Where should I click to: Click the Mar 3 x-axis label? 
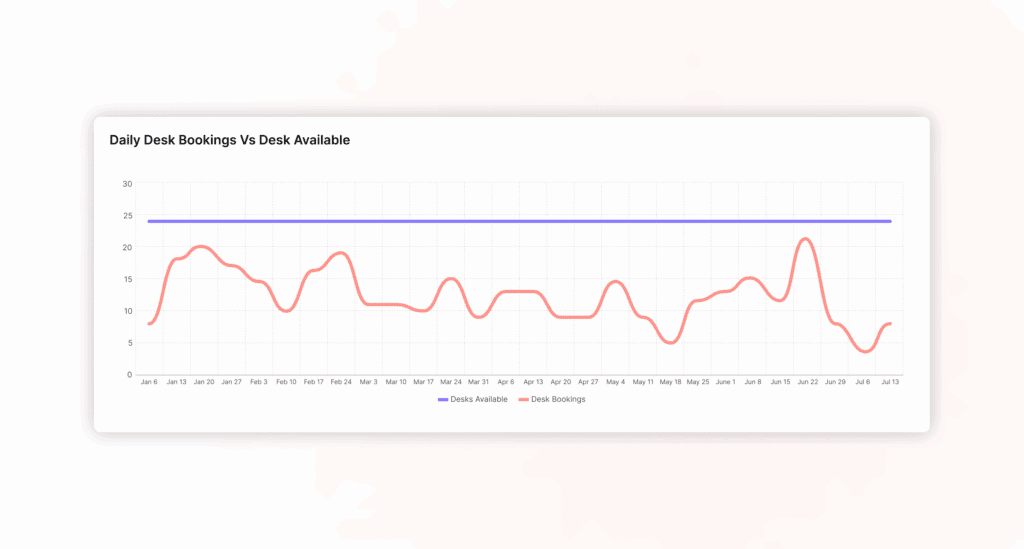tap(368, 382)
